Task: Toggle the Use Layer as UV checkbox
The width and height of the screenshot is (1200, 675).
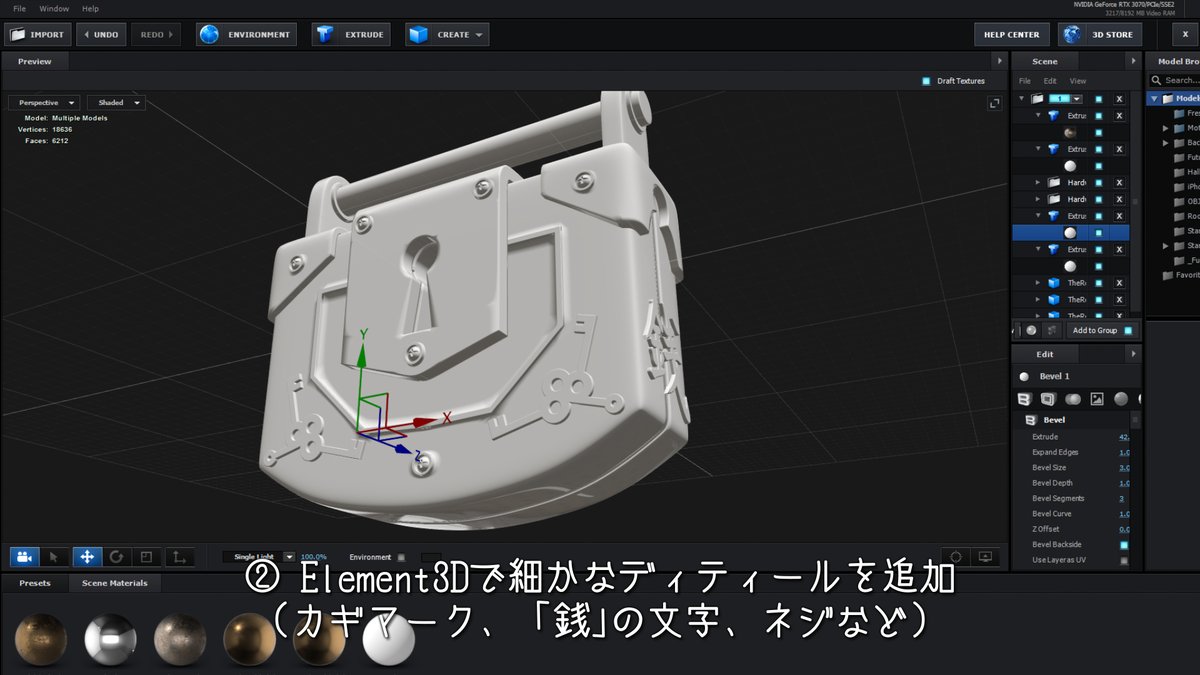Action: tap(1124, 560)
